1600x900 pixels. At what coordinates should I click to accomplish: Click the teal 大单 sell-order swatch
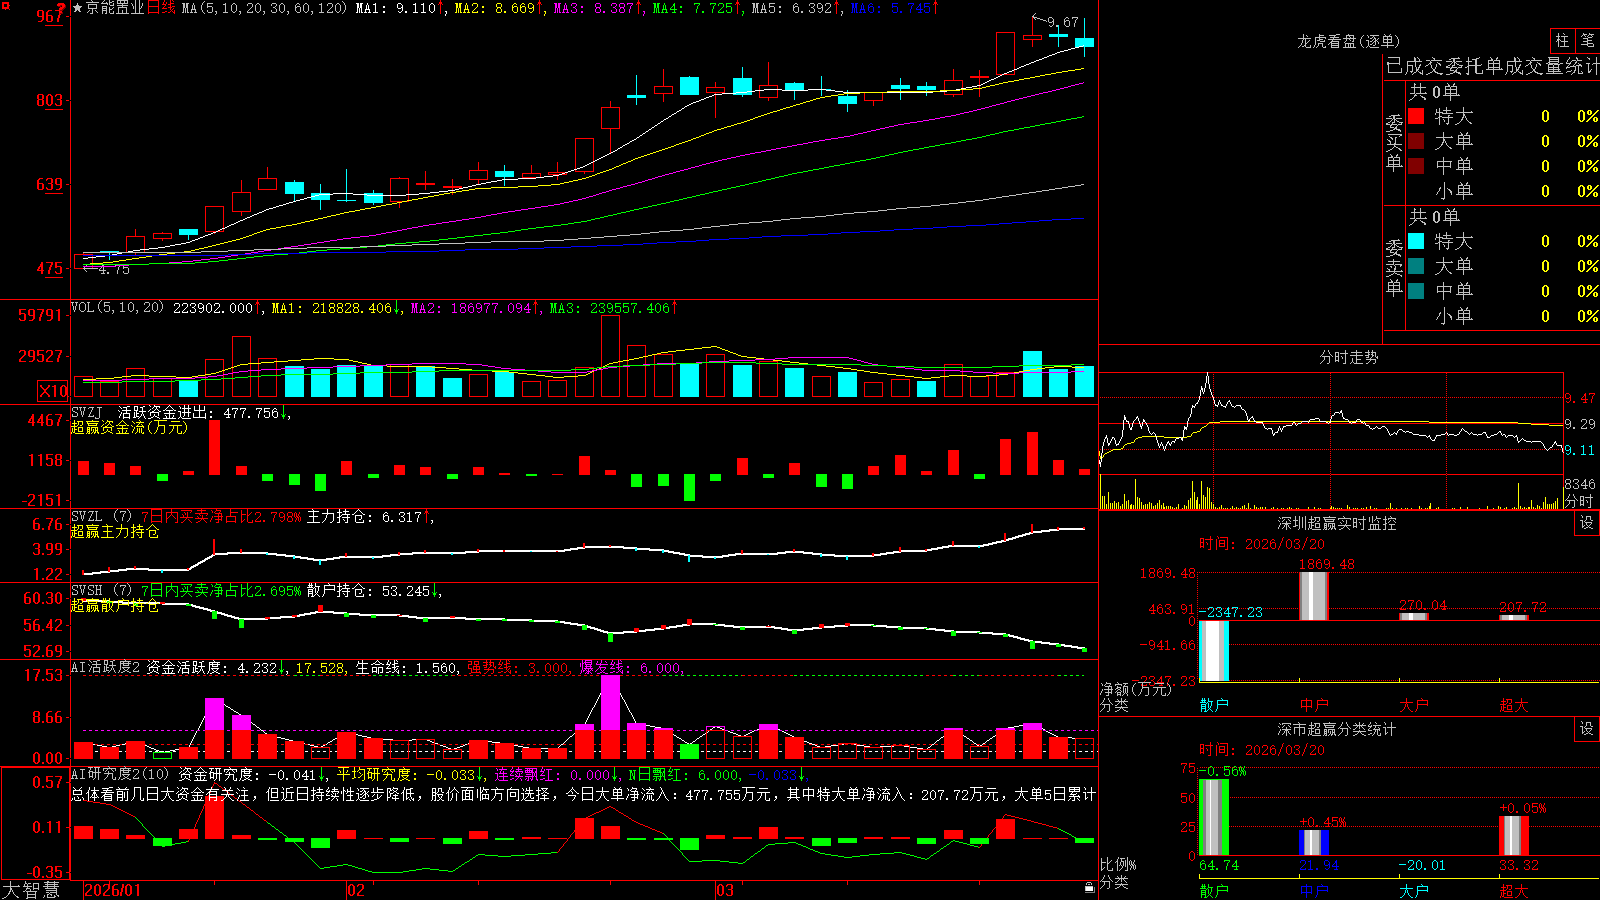click(x=1416, y=266)
